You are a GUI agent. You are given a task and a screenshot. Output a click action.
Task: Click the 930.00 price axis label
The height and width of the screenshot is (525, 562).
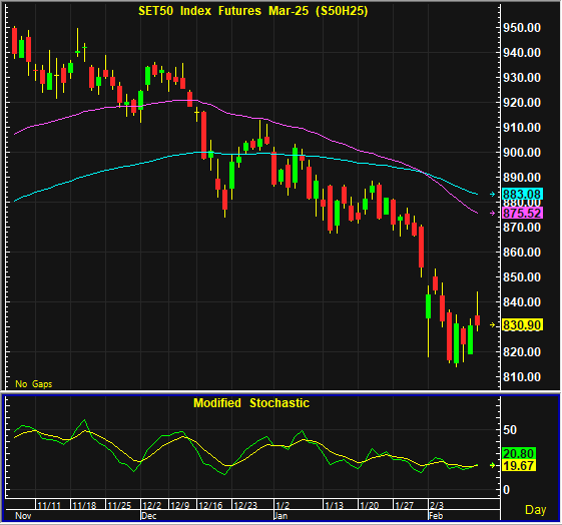pyautogui.click(x=522, y=77)
